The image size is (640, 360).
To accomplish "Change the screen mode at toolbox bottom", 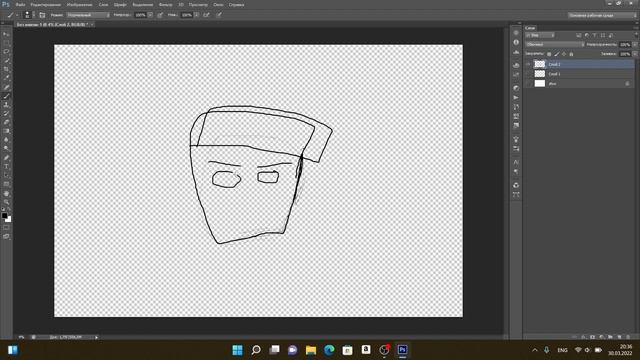I will tap(6, 236).
